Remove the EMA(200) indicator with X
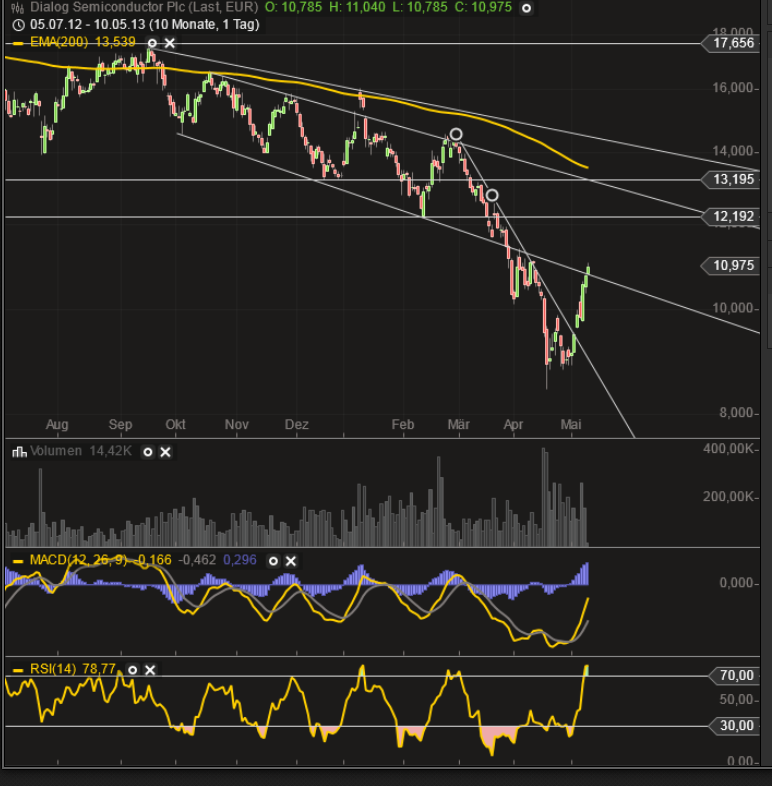Viewport: 772px width, 786px height. [x=170, y=43]
